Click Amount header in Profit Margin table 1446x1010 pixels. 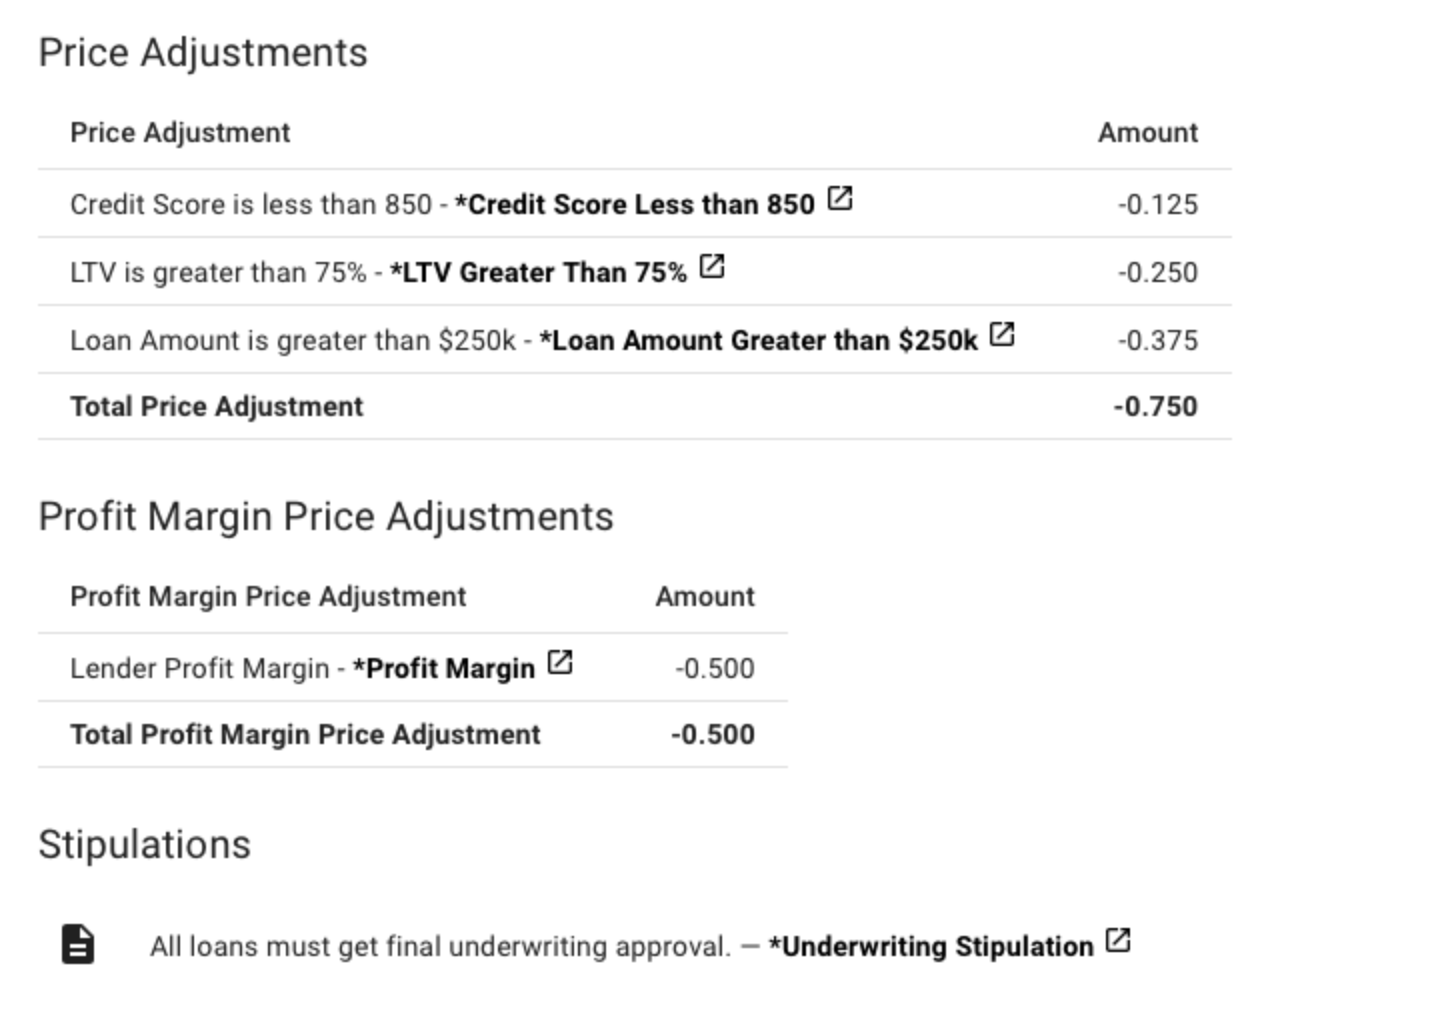705,596
